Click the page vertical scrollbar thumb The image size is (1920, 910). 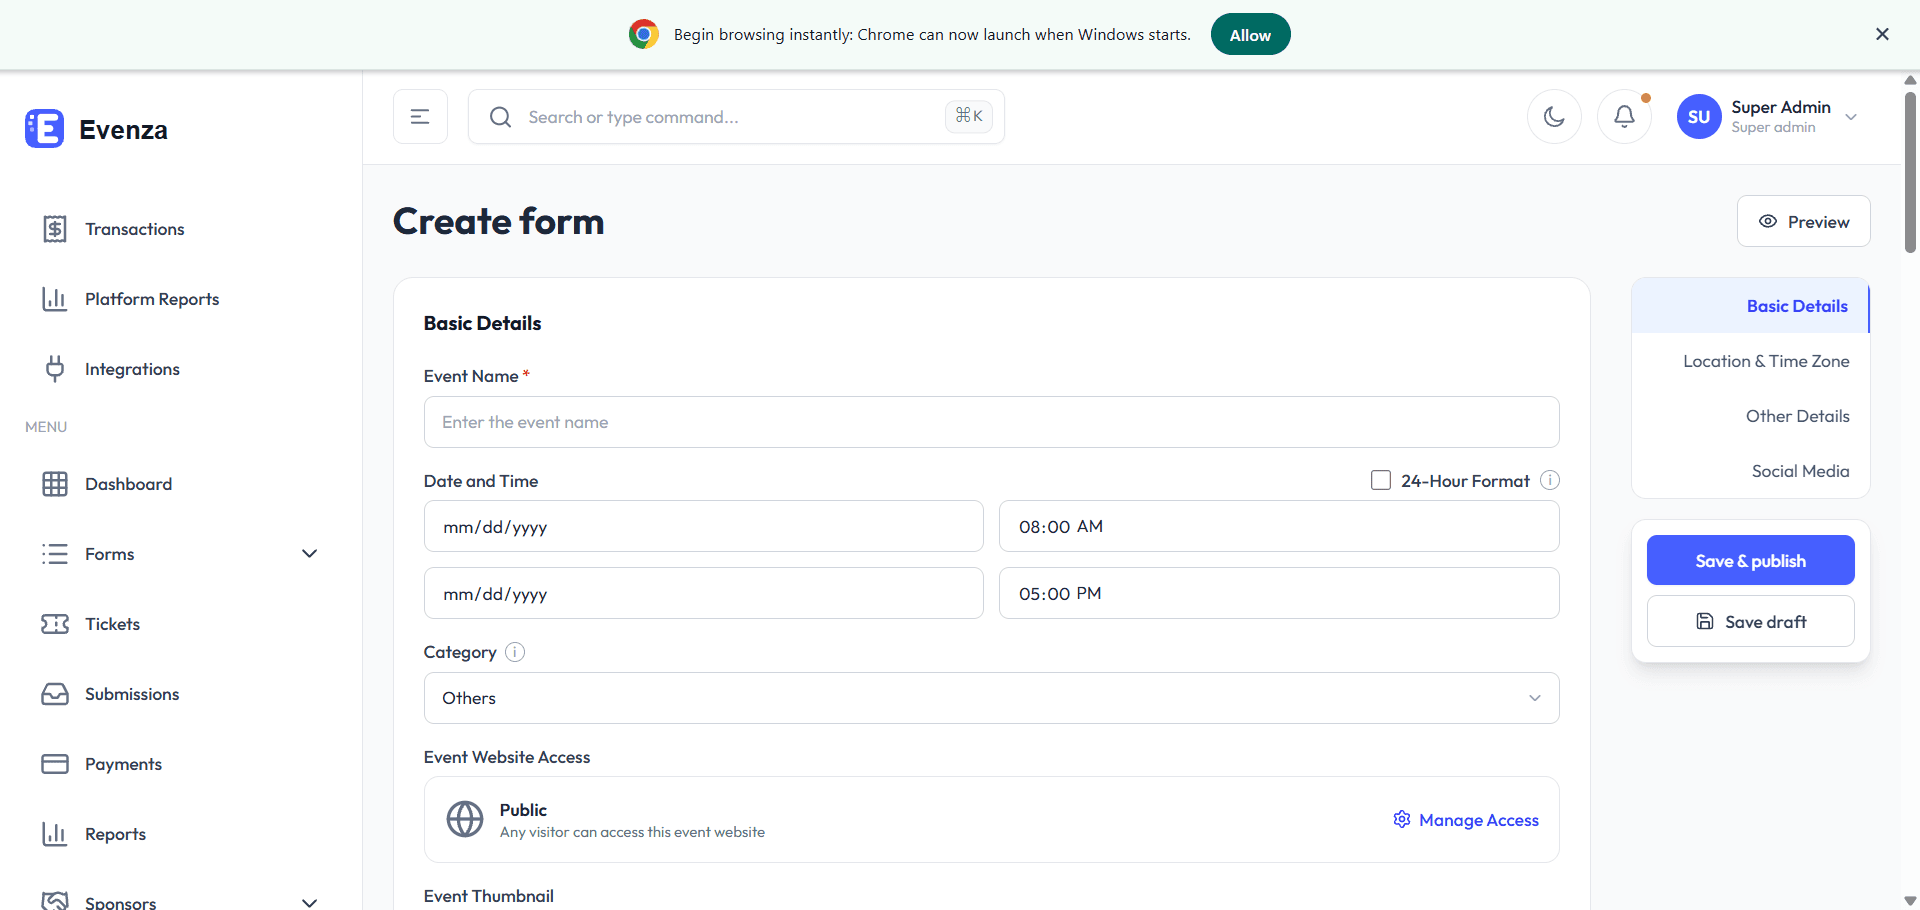(1910, 172)
